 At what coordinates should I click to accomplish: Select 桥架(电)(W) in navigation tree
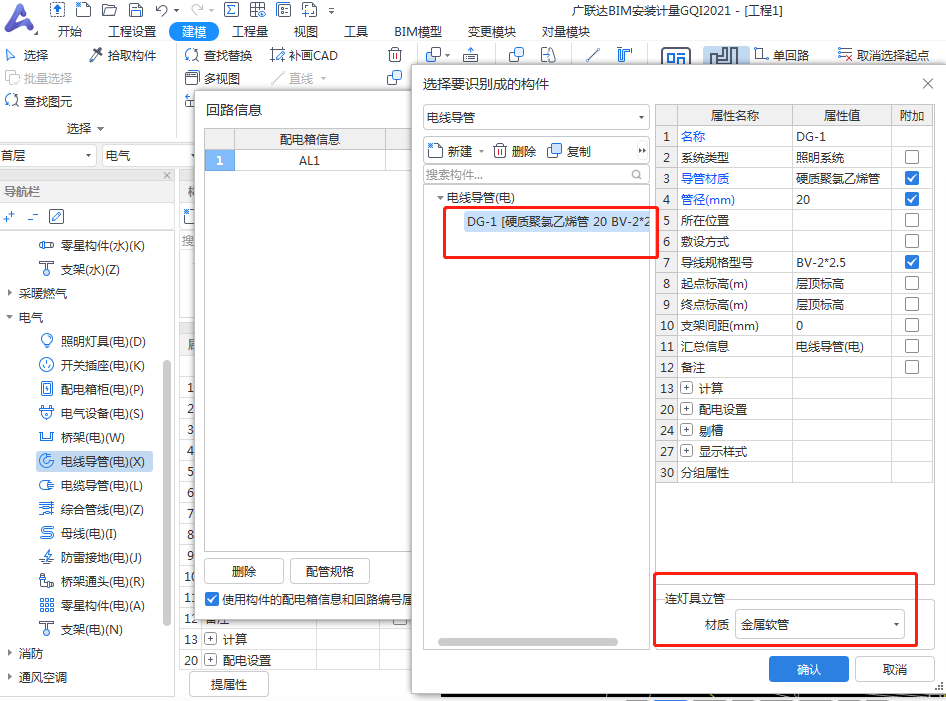click(x=82, y=437)
